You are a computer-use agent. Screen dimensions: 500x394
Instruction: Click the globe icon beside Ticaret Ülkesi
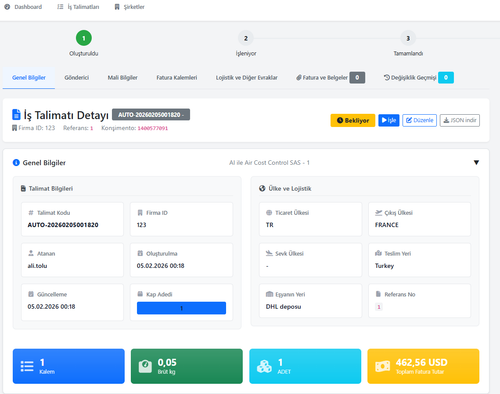point(269,213)
